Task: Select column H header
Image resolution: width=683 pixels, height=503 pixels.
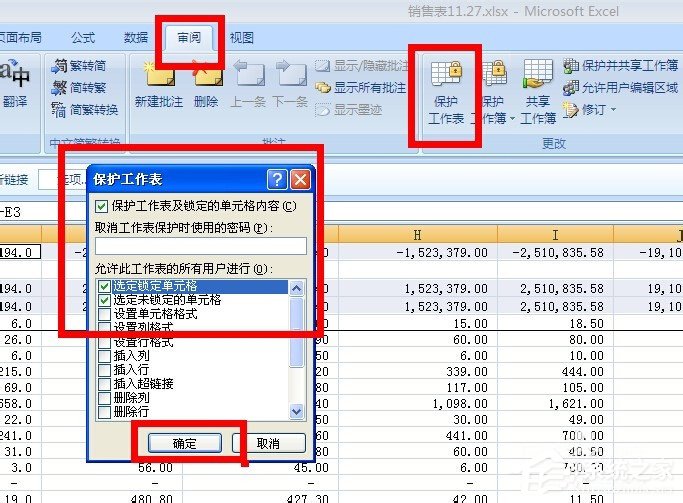Action: click(x=418, y=235)
